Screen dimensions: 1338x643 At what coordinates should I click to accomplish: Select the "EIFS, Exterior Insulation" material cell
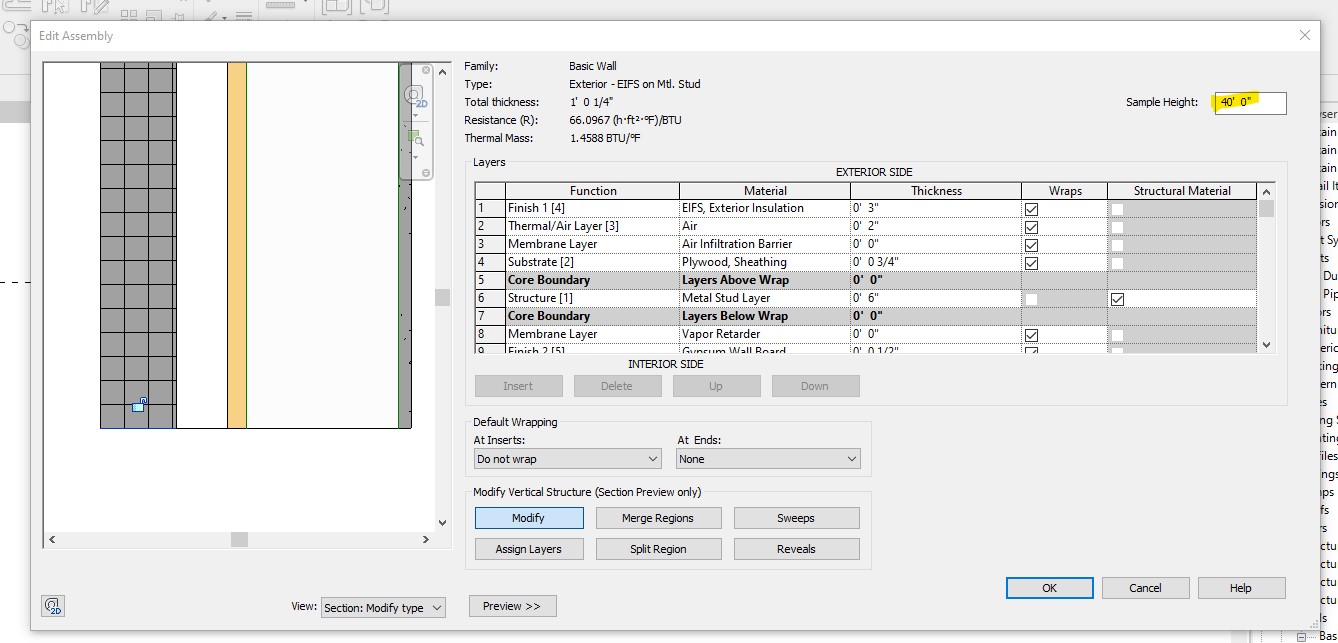point(765,208)
